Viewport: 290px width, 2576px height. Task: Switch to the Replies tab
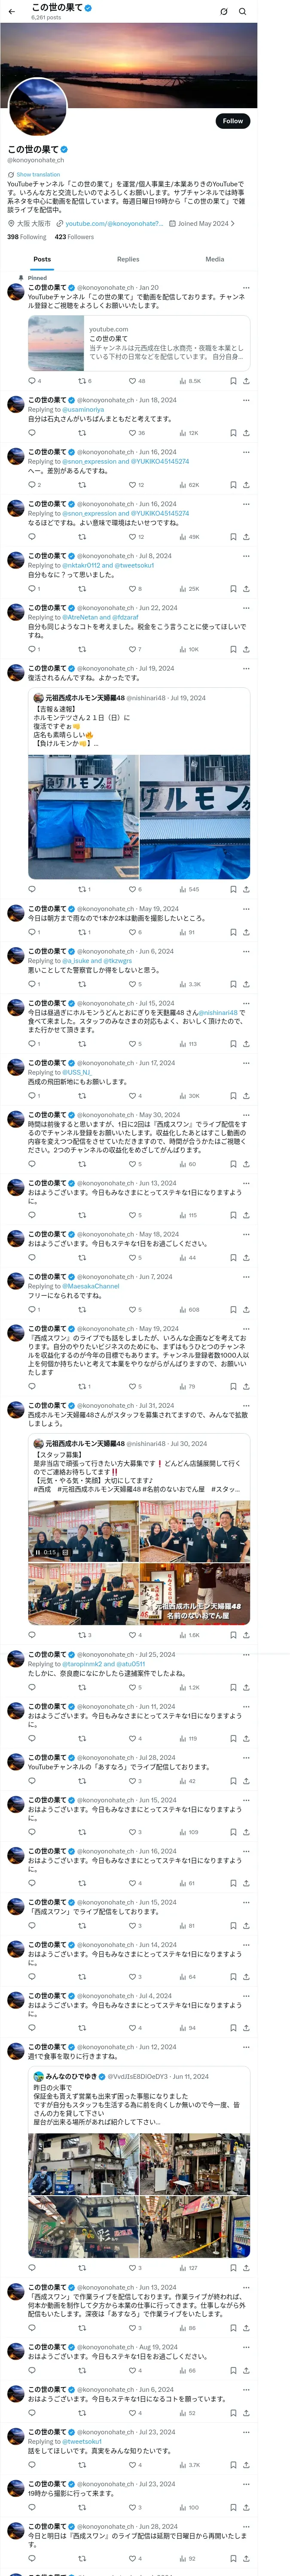tap(128, 259)
